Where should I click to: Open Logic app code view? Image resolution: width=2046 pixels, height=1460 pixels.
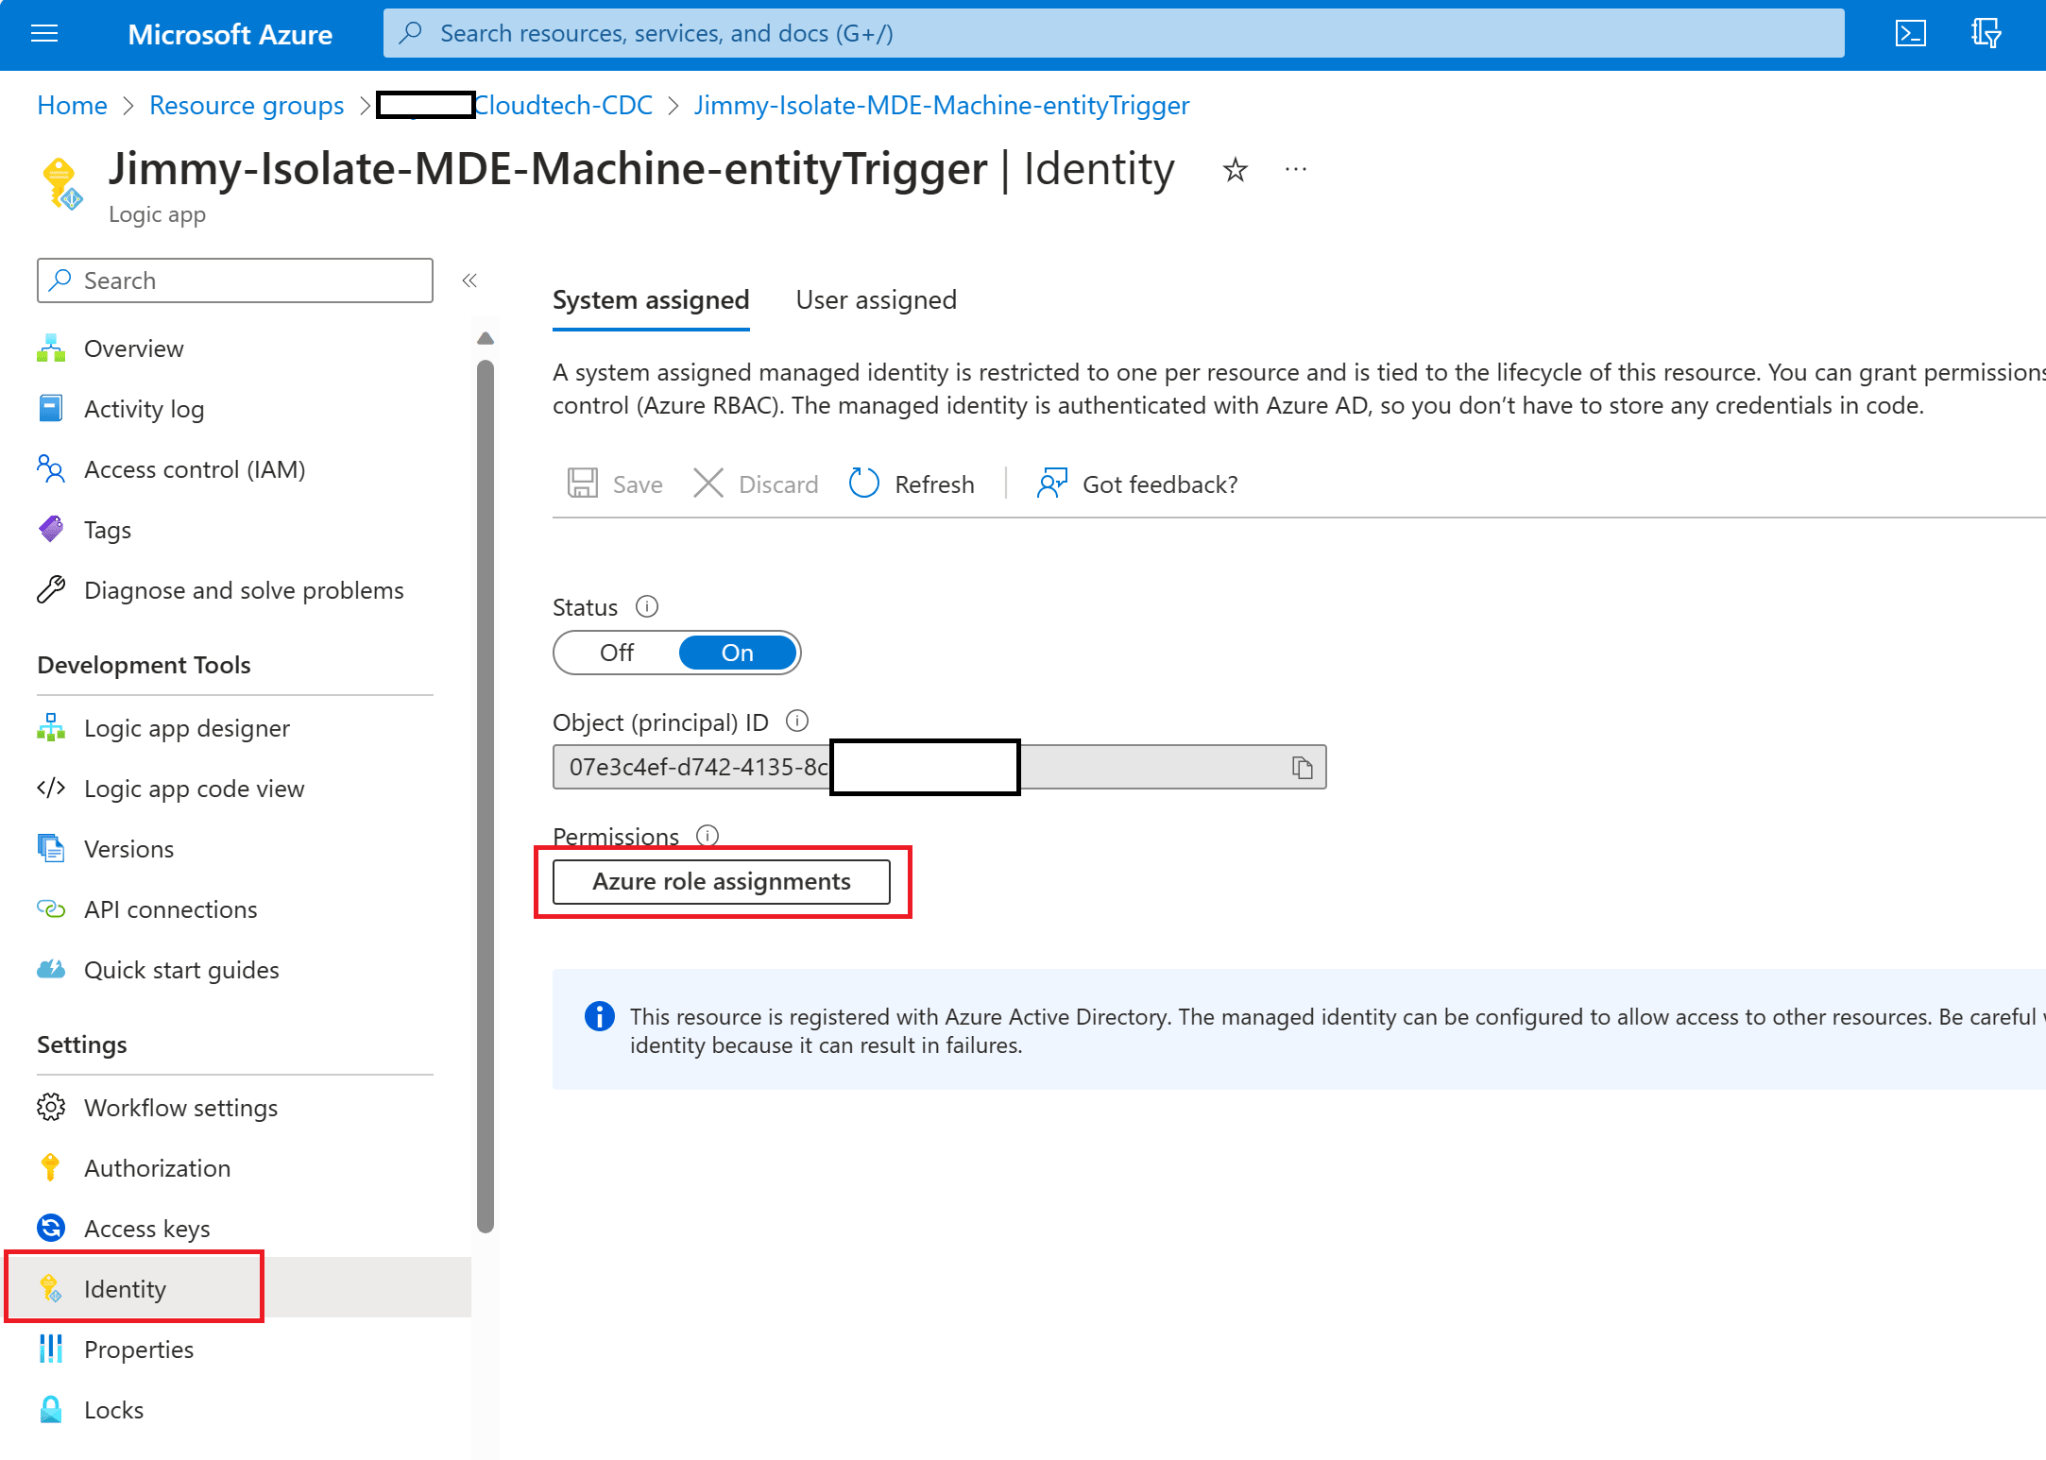[193, 788]
